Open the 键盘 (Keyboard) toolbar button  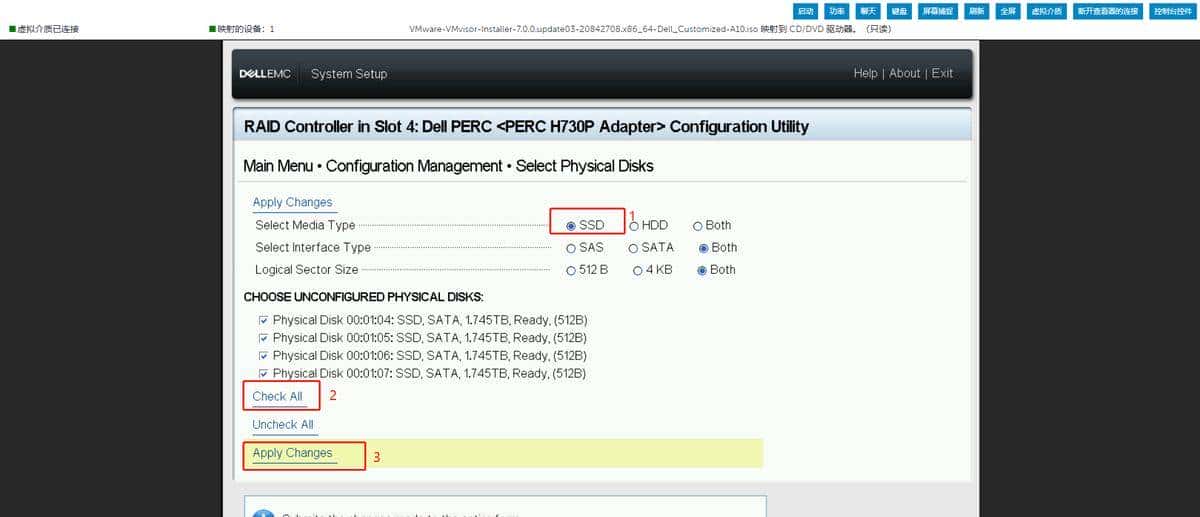click(x=899, y=11)
